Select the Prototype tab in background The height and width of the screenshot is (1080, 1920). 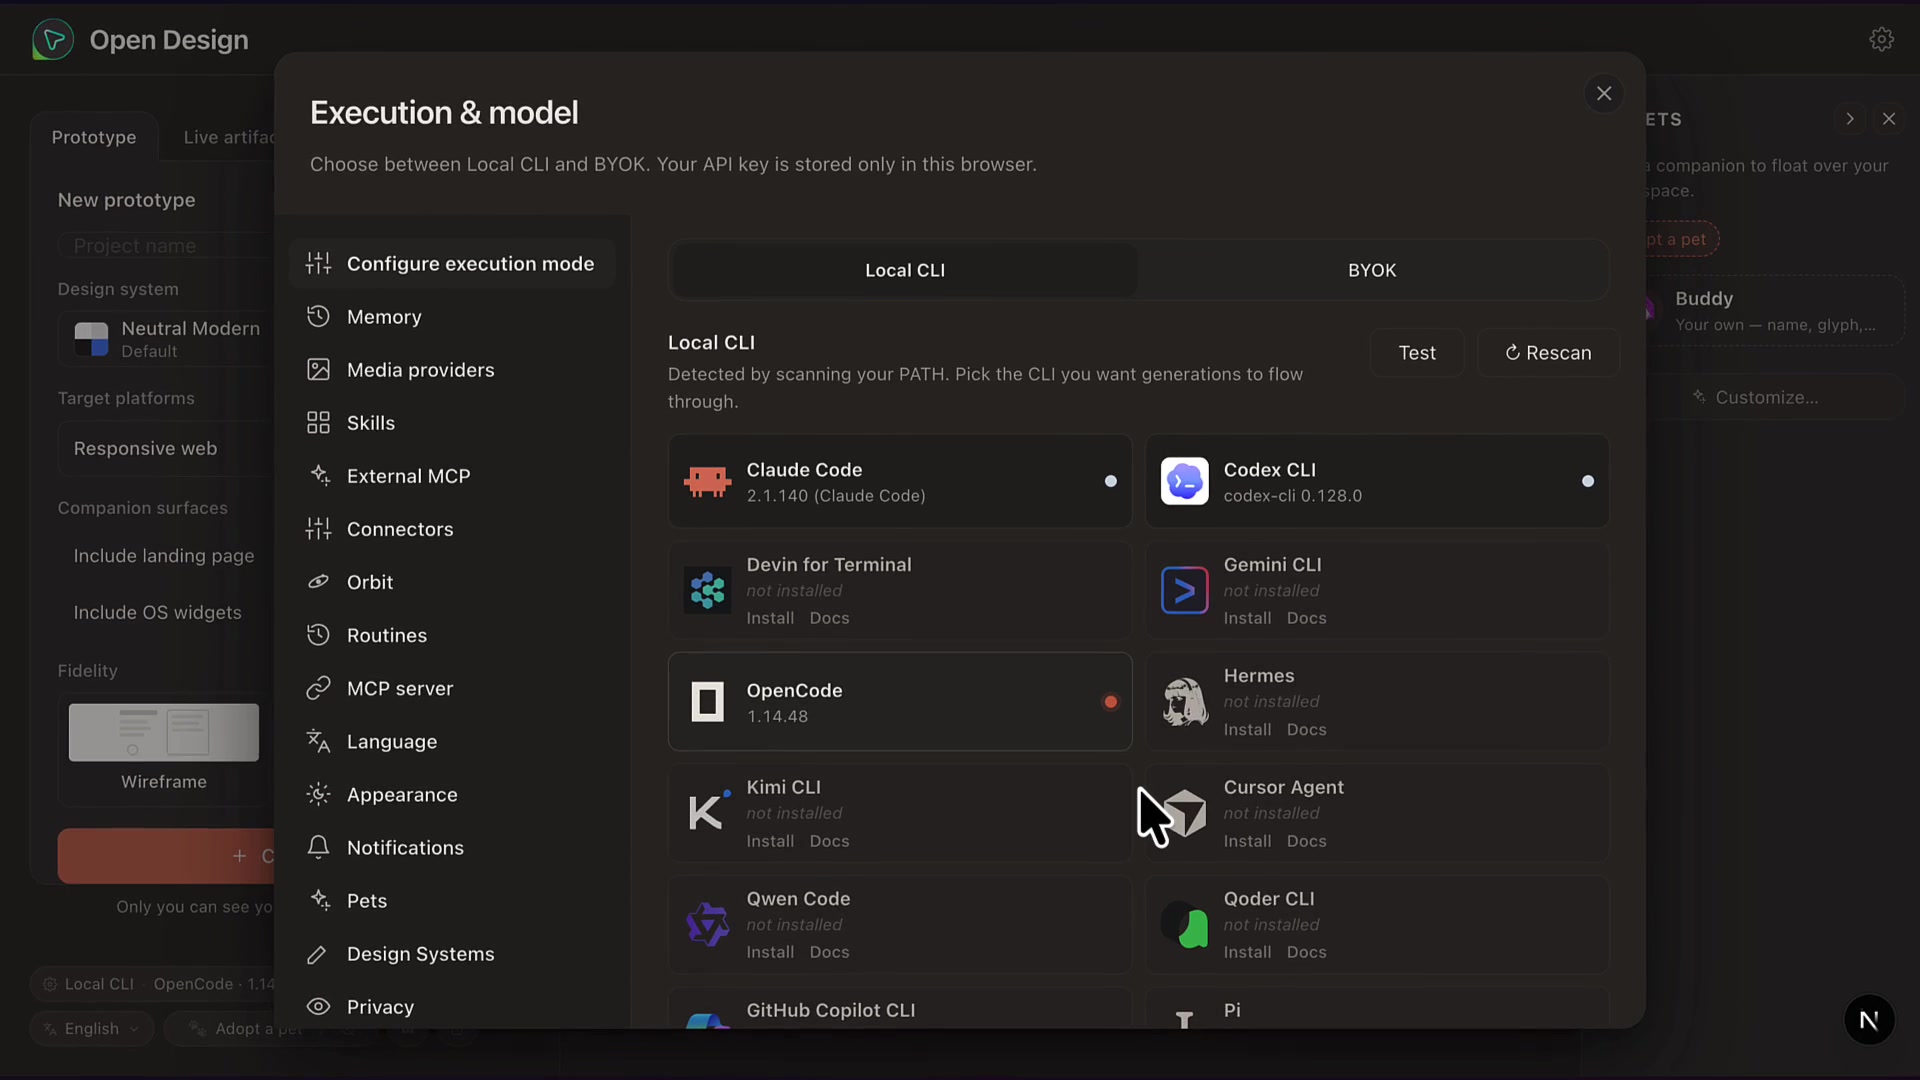94,137
